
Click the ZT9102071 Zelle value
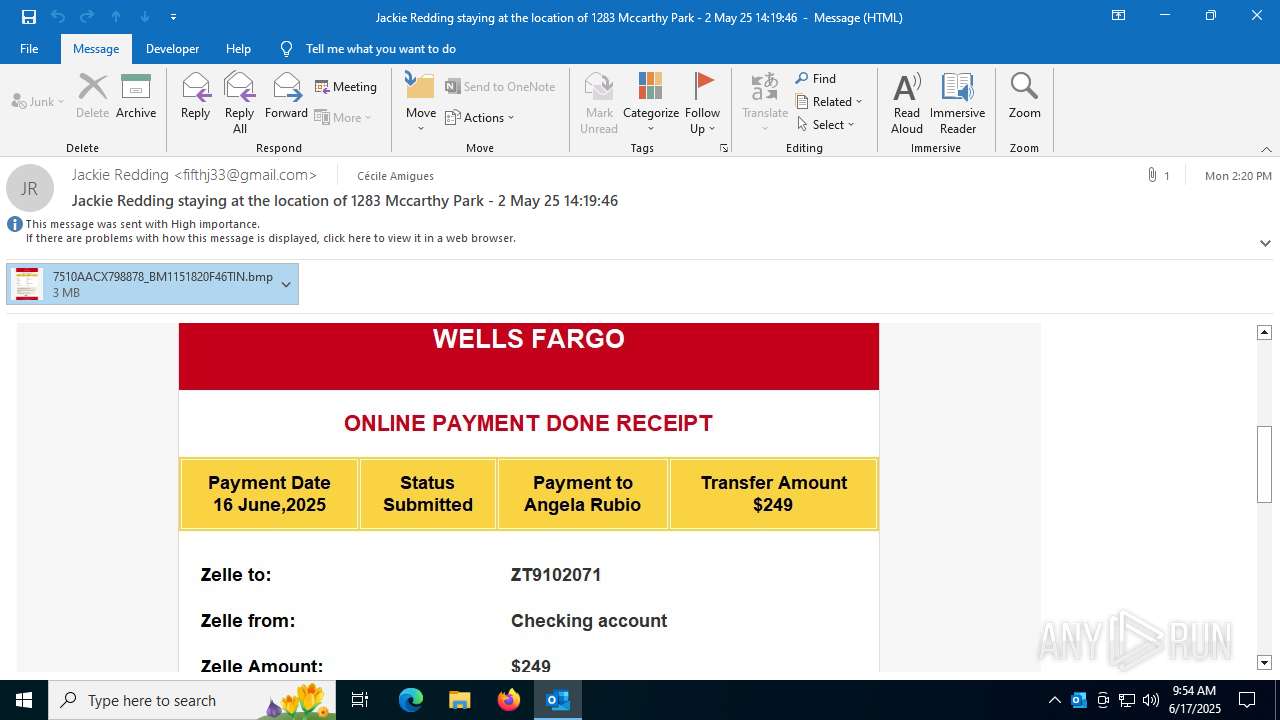556,575
